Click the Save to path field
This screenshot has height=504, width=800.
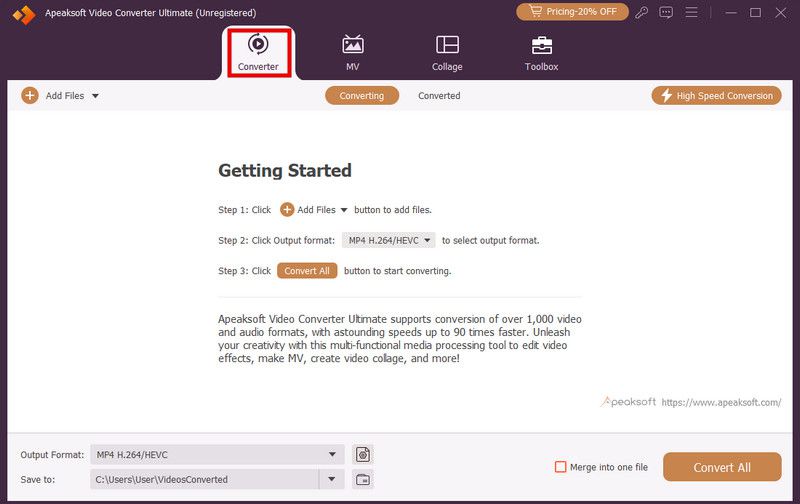click(205, 479)
